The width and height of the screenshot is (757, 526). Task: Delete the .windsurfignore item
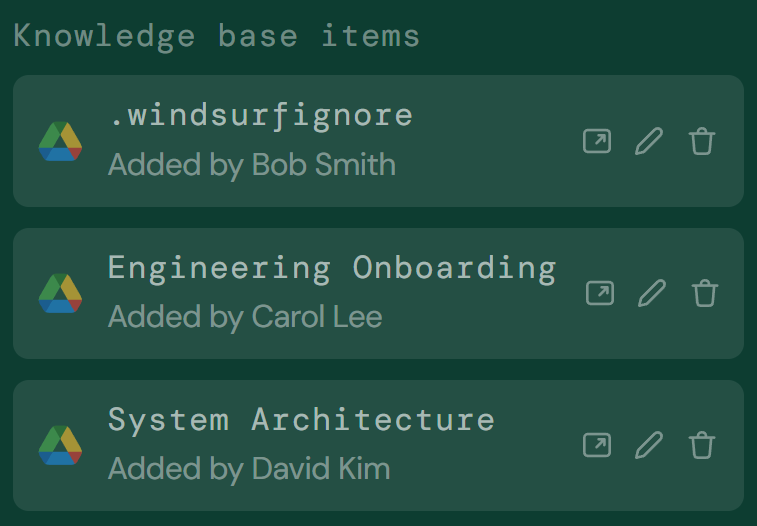pos(702,142)
